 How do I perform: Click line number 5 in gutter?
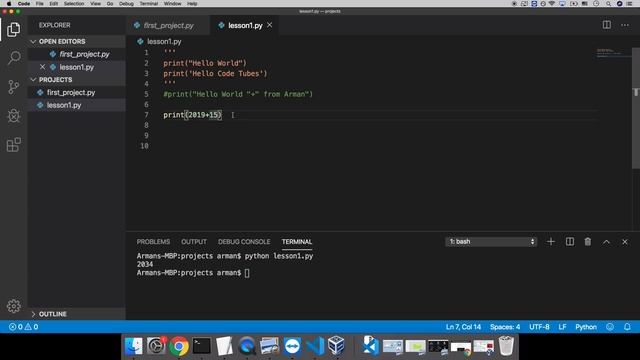pos(146,94)
